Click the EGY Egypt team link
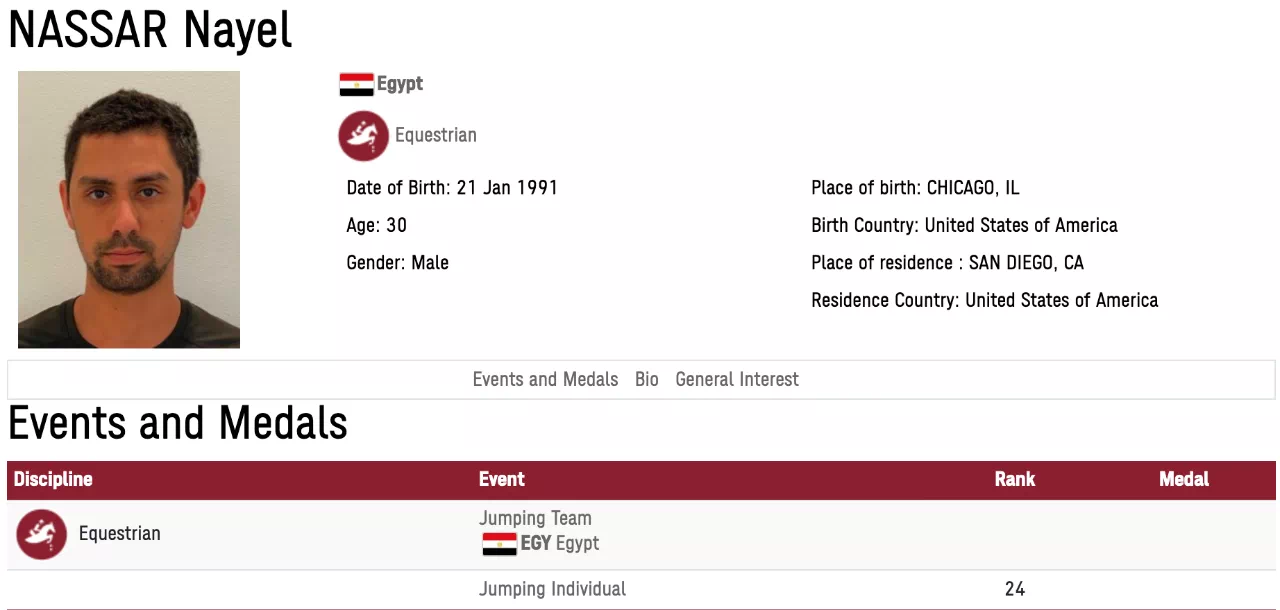Image resolution: width=1280 pixels, height=610 pixels. [x=560, y=544]
